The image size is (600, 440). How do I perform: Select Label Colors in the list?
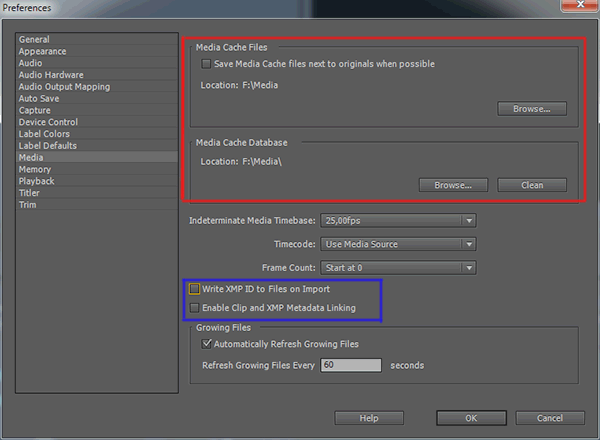97,134
